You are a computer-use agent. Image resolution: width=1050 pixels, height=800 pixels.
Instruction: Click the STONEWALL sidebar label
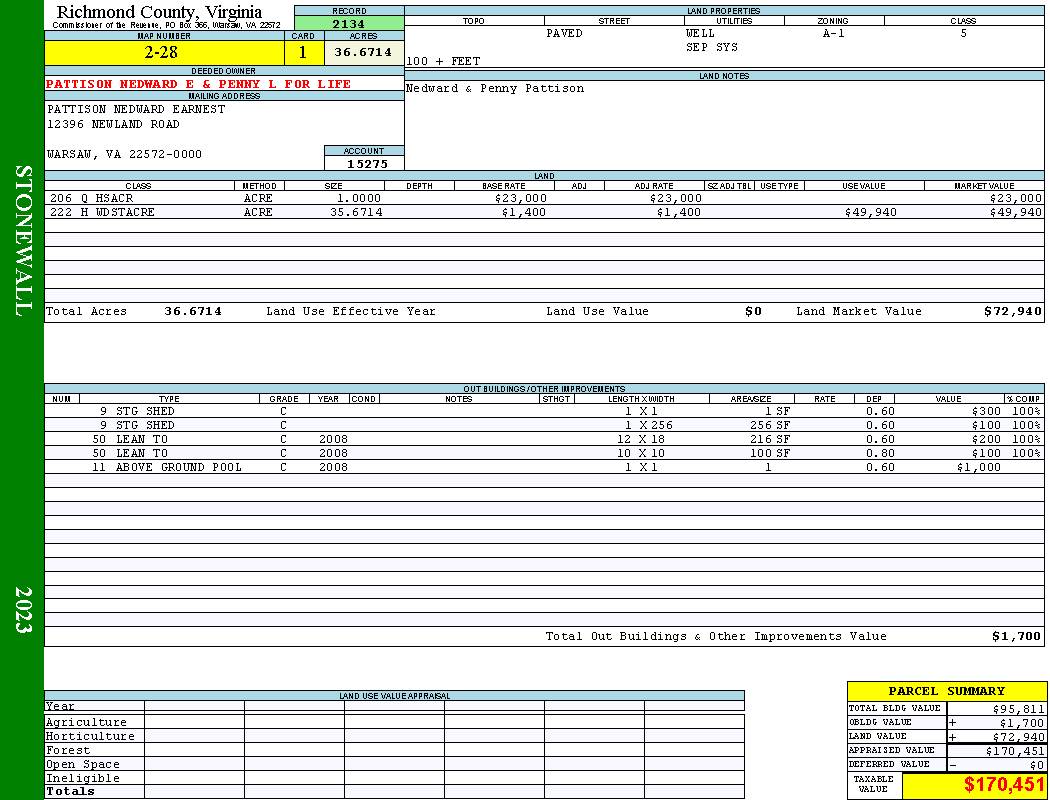[23, 240]
